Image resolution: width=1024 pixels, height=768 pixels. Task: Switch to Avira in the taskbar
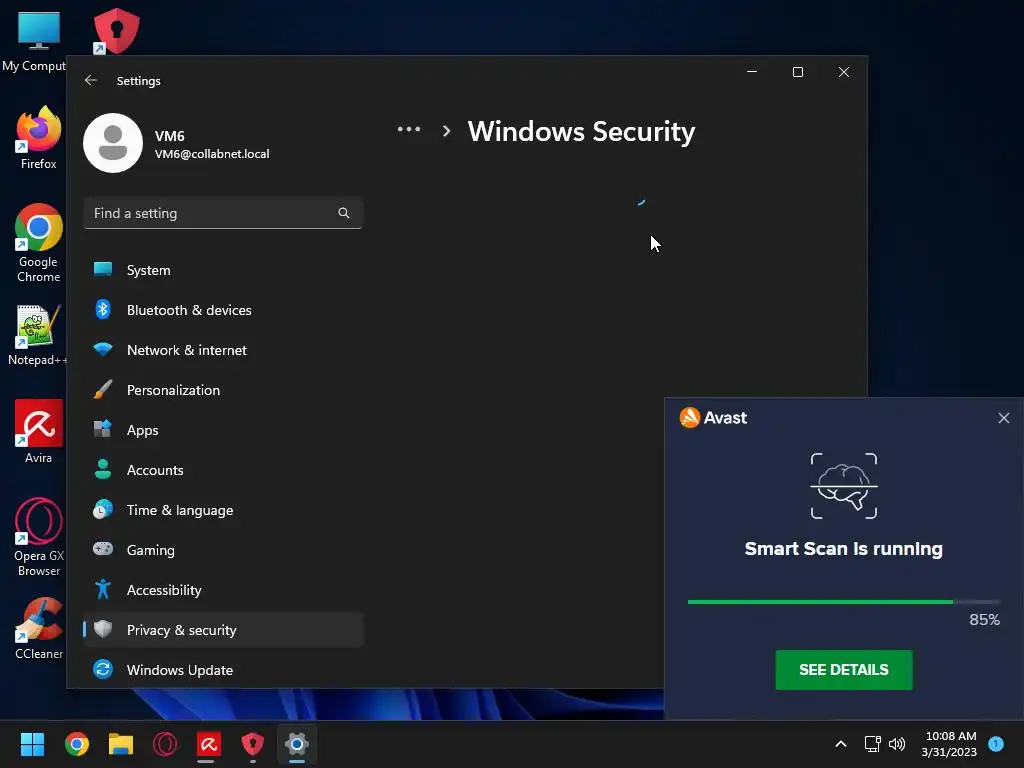tap(208, 744)
